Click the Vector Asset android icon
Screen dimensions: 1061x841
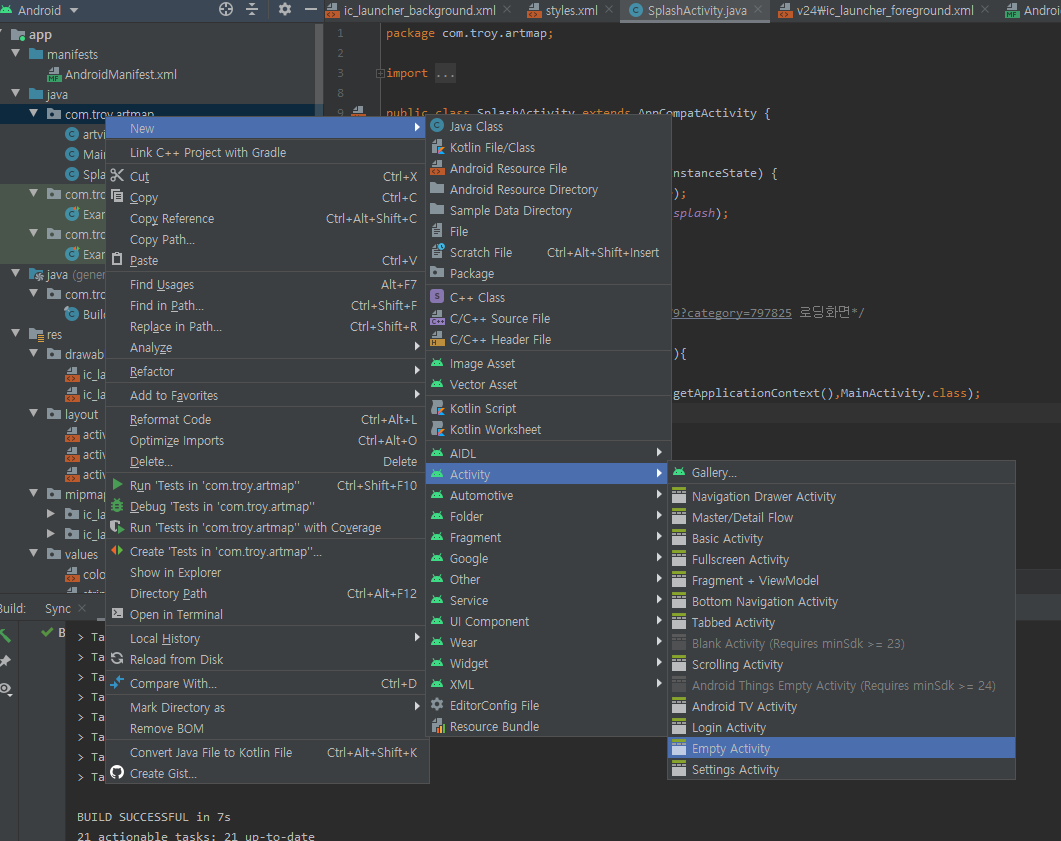tap(437, 384)
